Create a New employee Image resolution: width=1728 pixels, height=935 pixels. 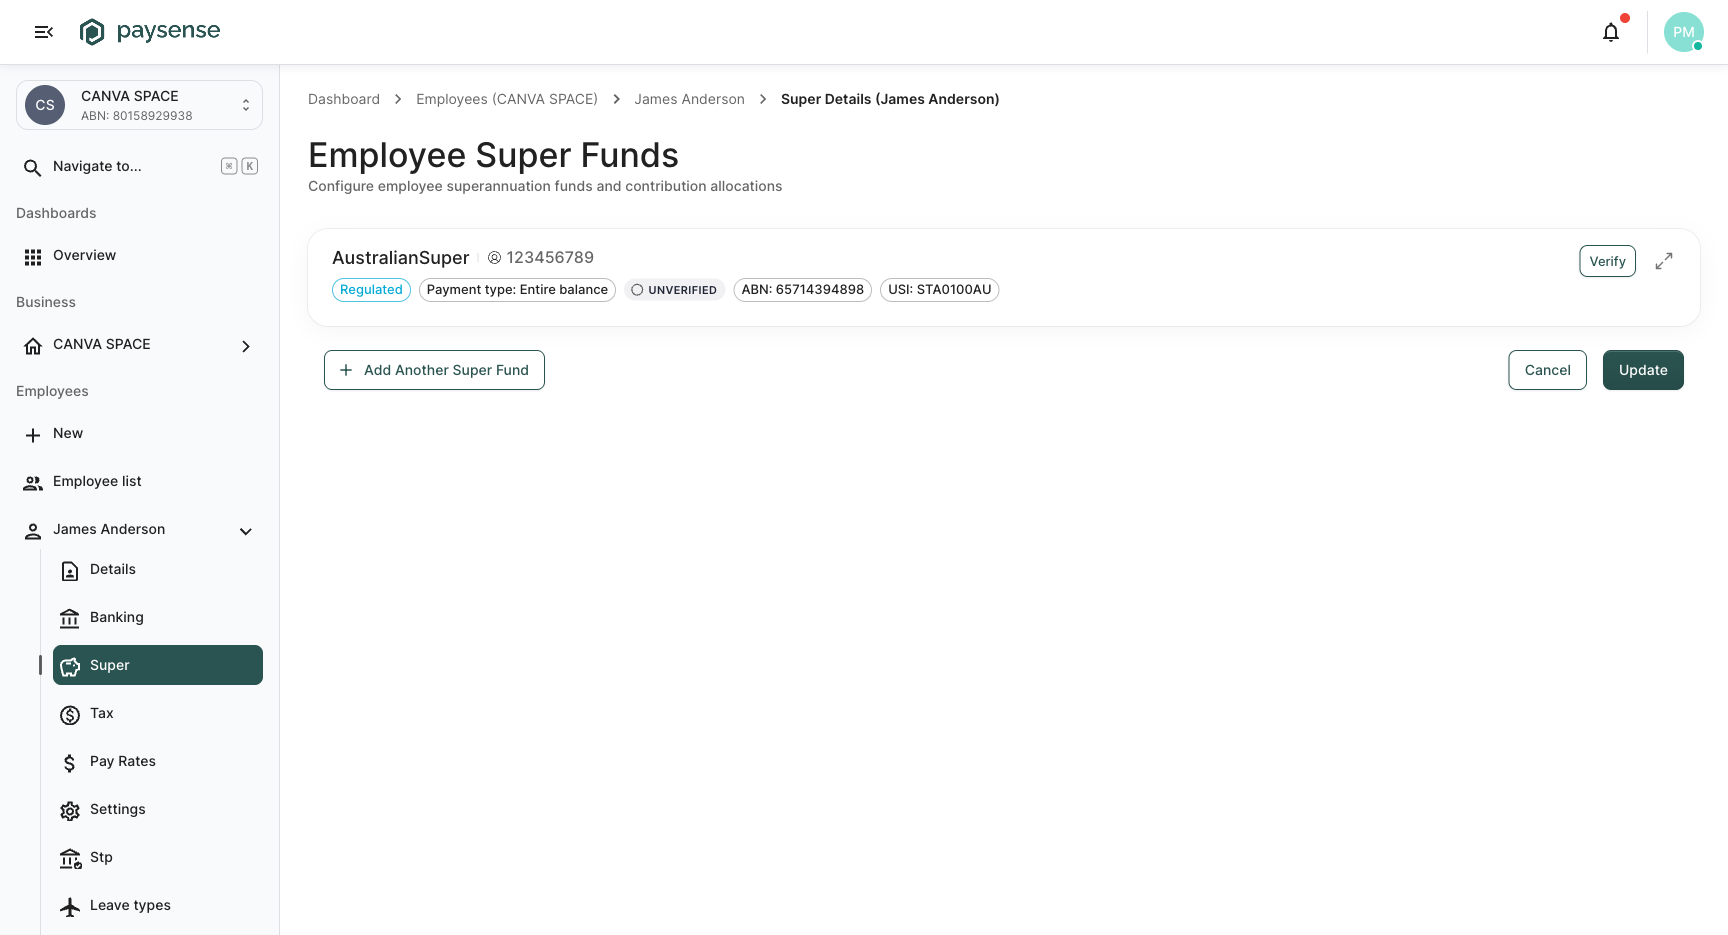click(x=140, y=434)
